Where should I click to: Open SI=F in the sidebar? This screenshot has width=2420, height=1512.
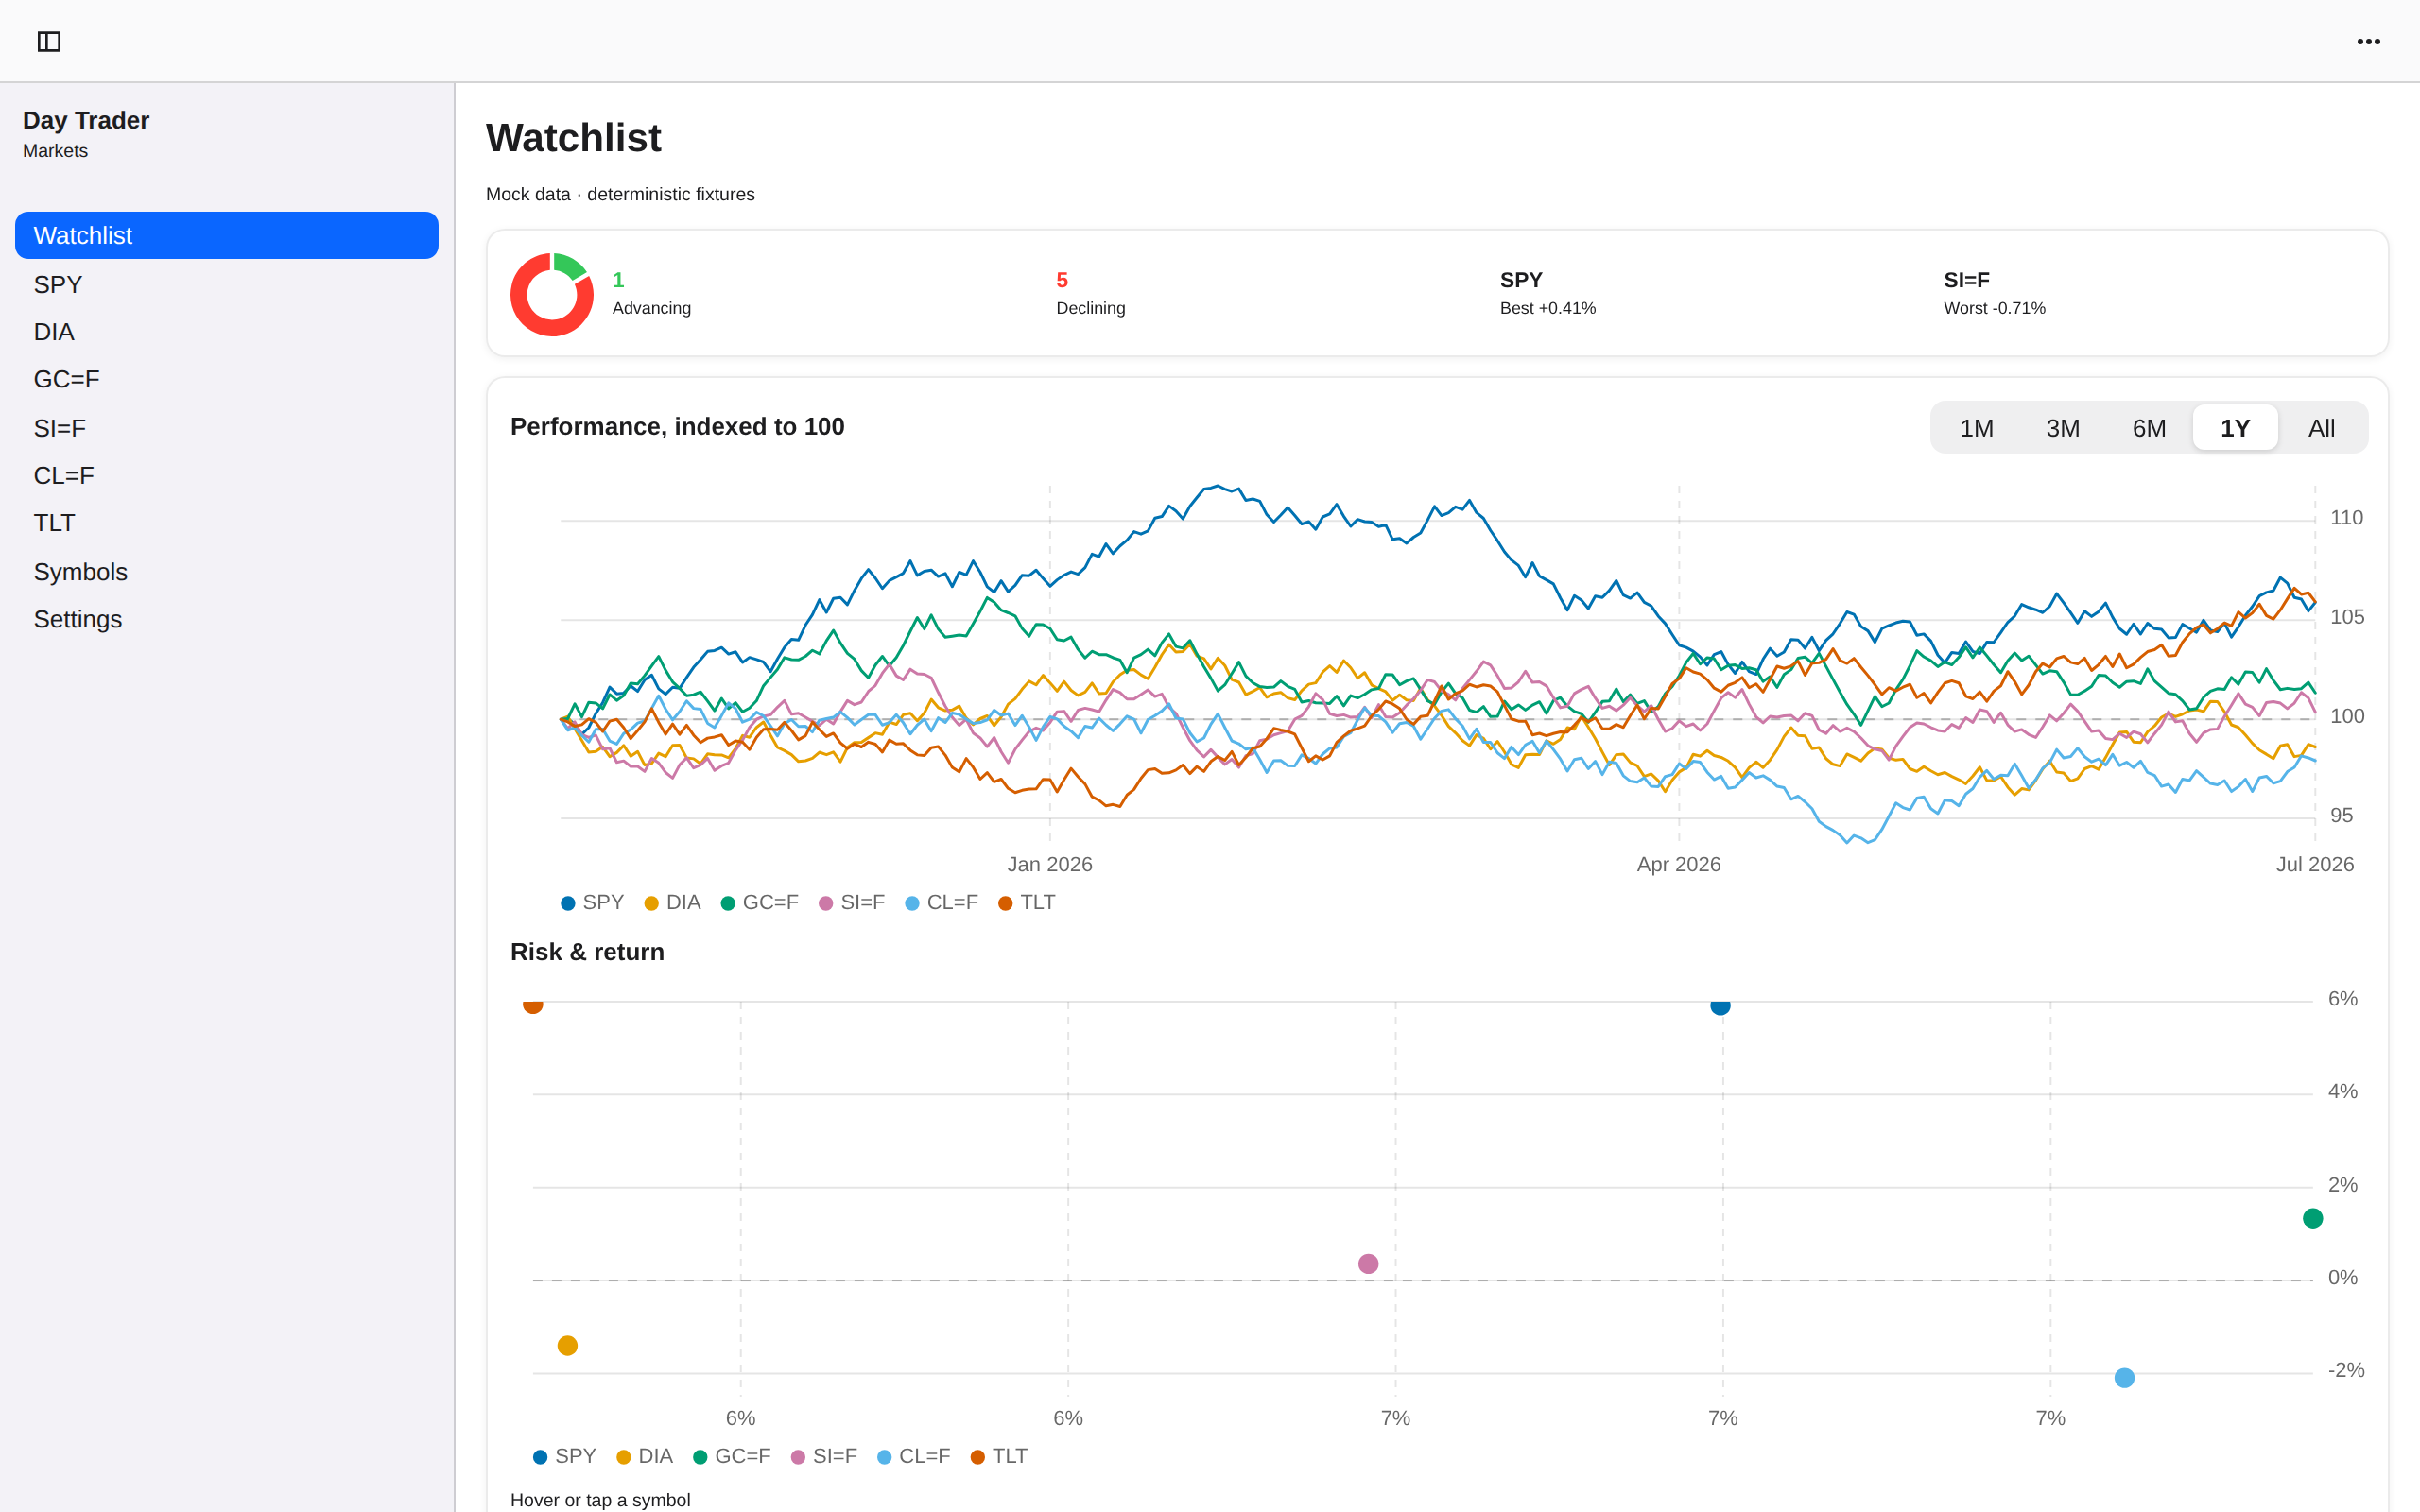point(226,428)
